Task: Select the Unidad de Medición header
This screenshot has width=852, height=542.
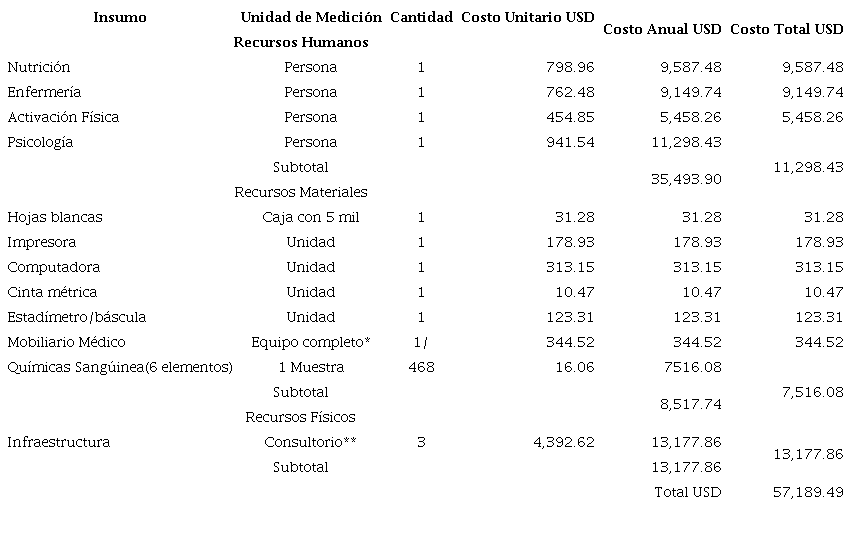Action: point(311,17)
